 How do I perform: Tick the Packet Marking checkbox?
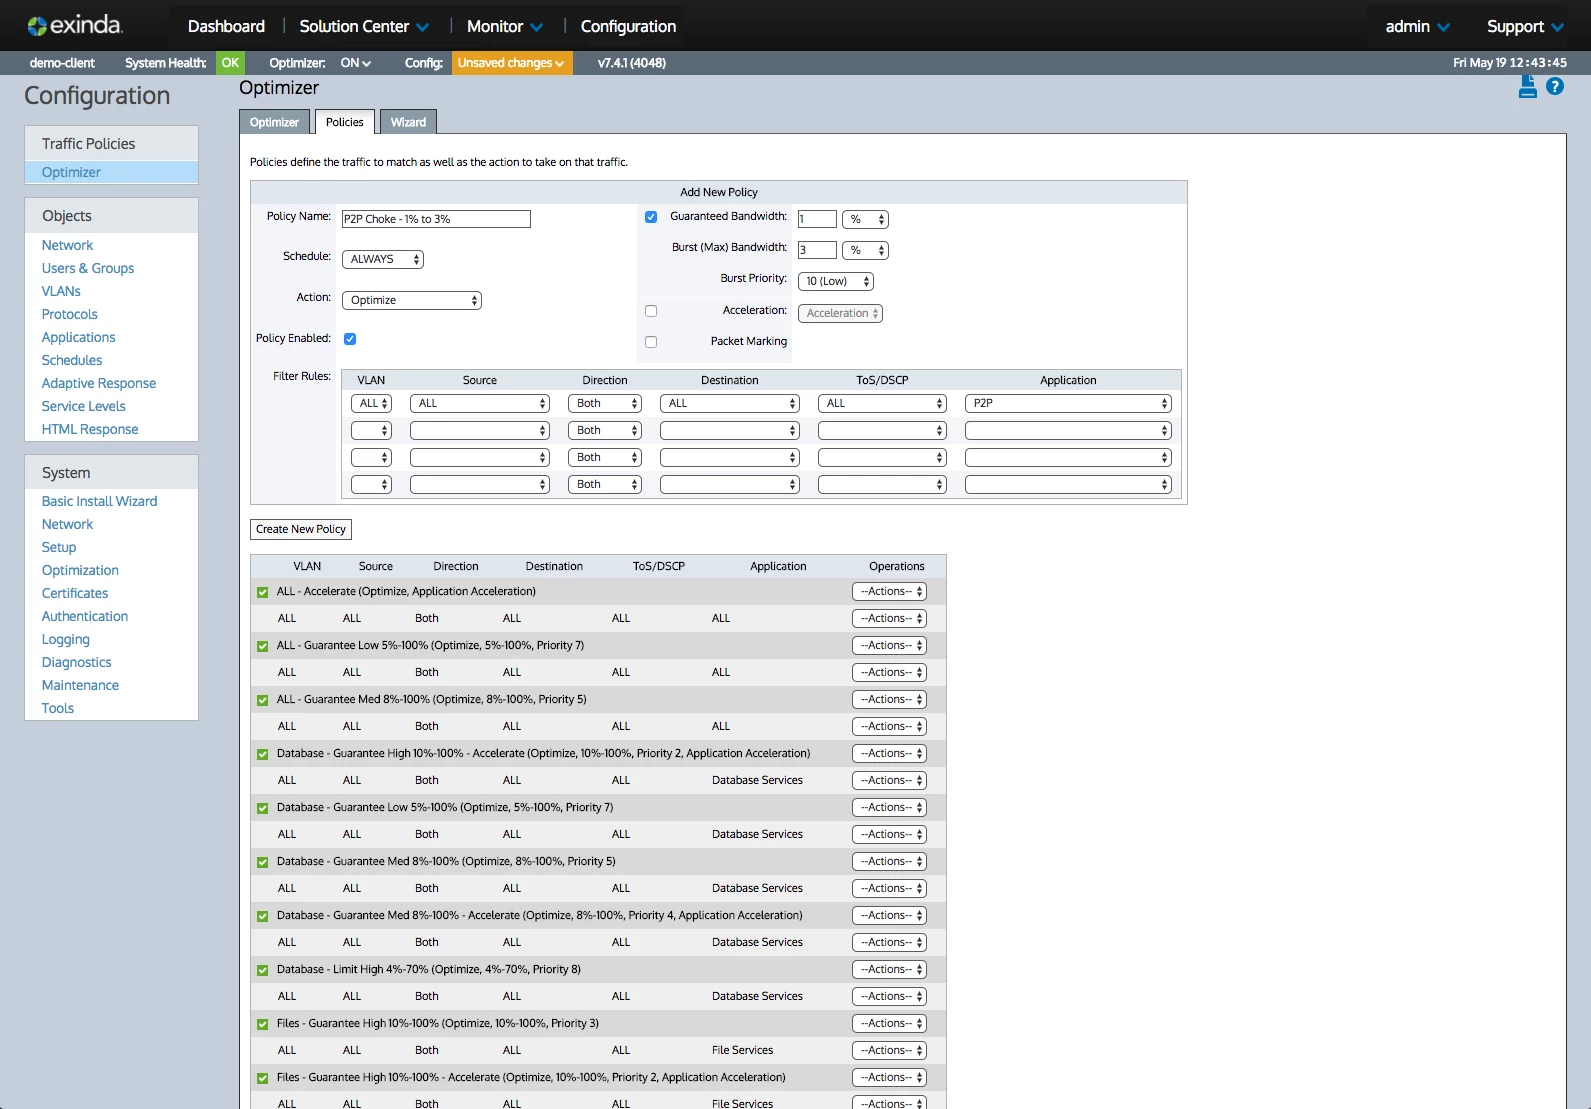[x=651, y=342]
